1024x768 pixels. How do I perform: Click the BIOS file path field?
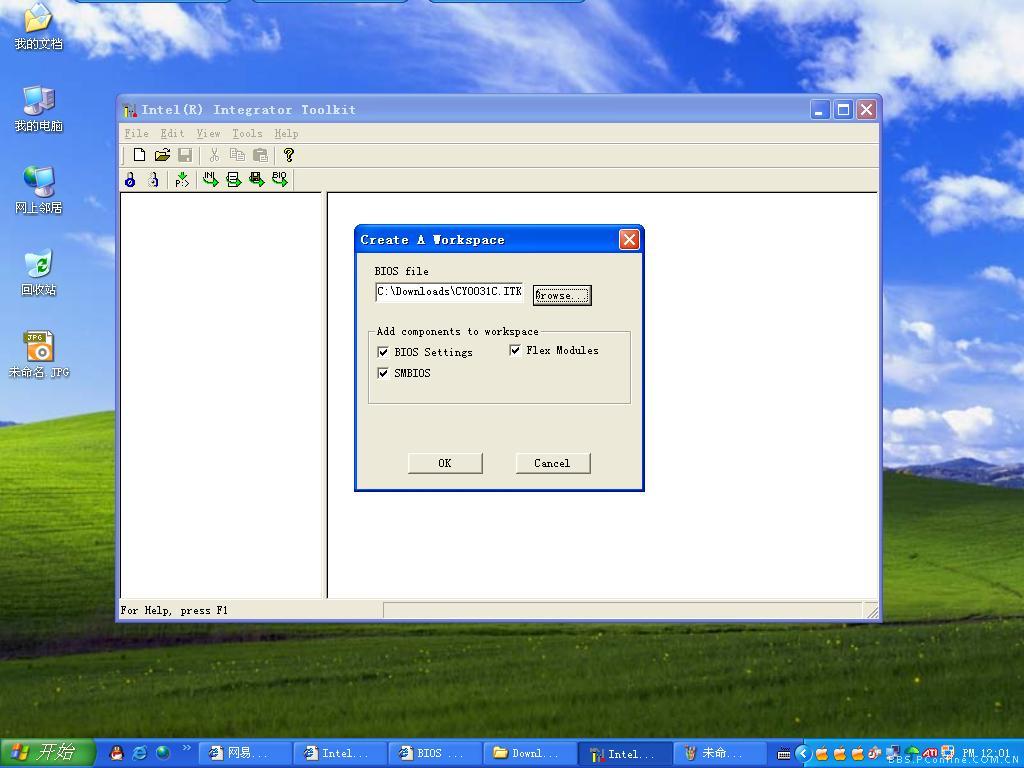[x=449, y=292]
